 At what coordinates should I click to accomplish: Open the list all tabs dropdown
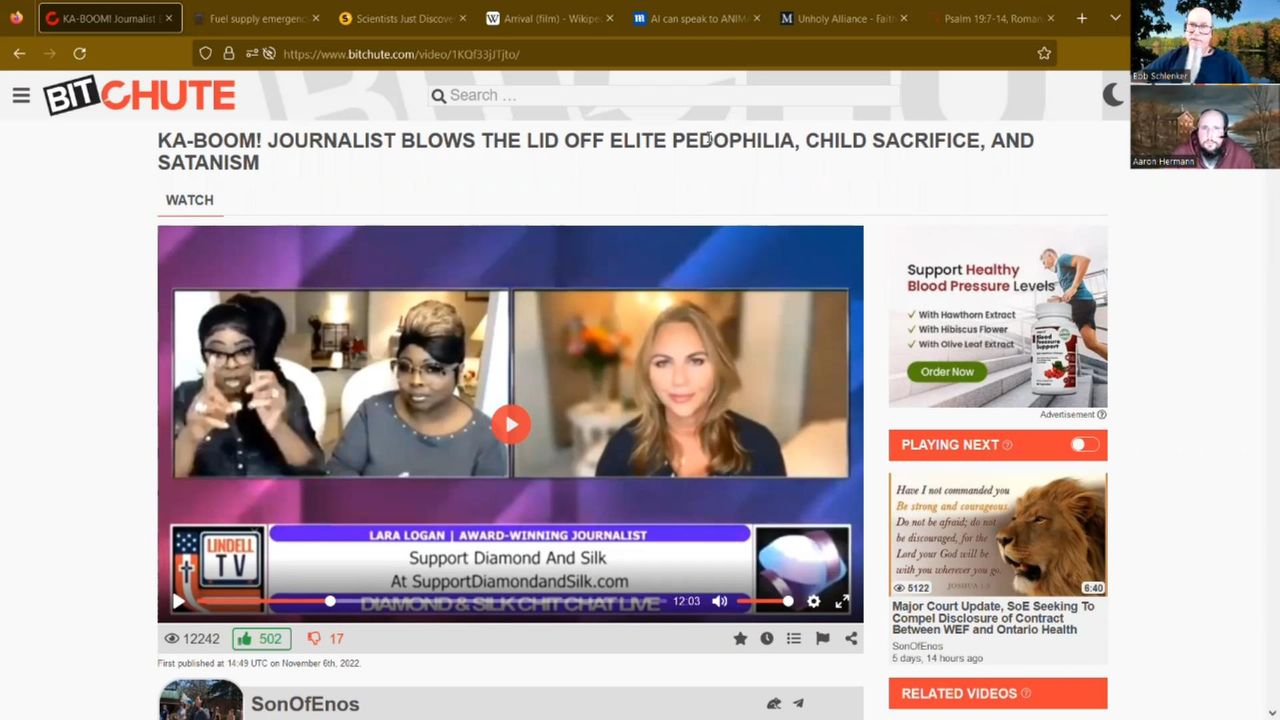pyautogui.click(x=1115, y=18)
